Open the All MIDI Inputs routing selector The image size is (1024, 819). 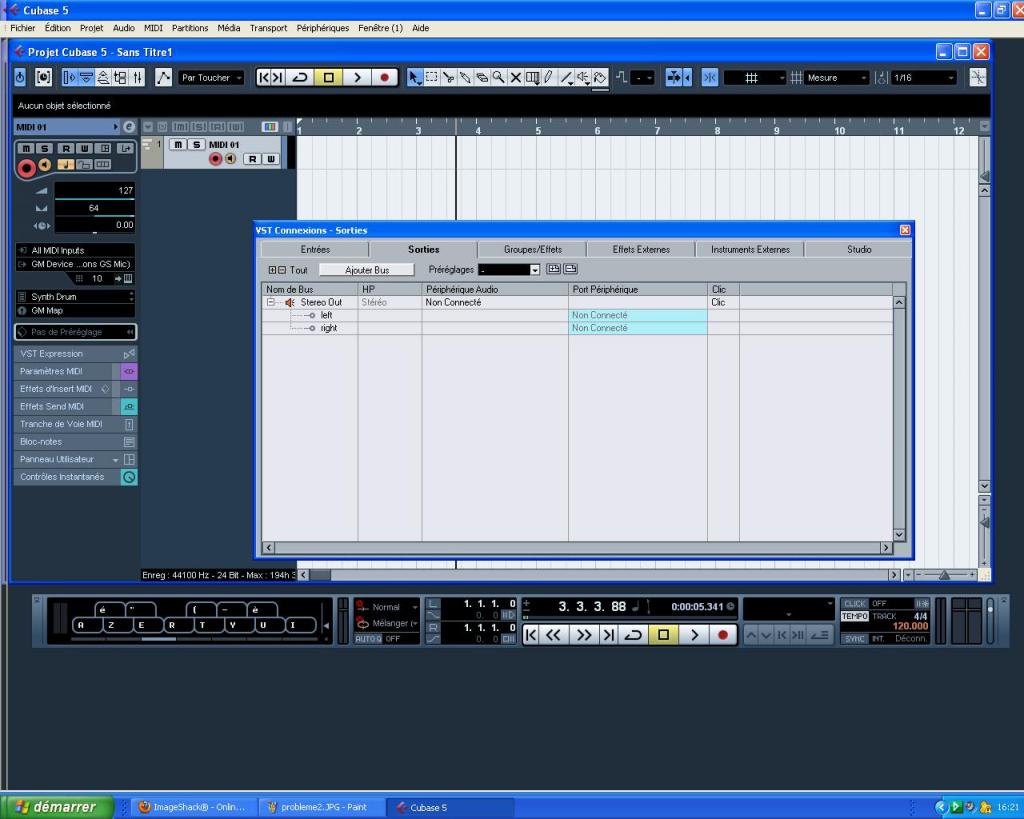click(x=76, y=250)
